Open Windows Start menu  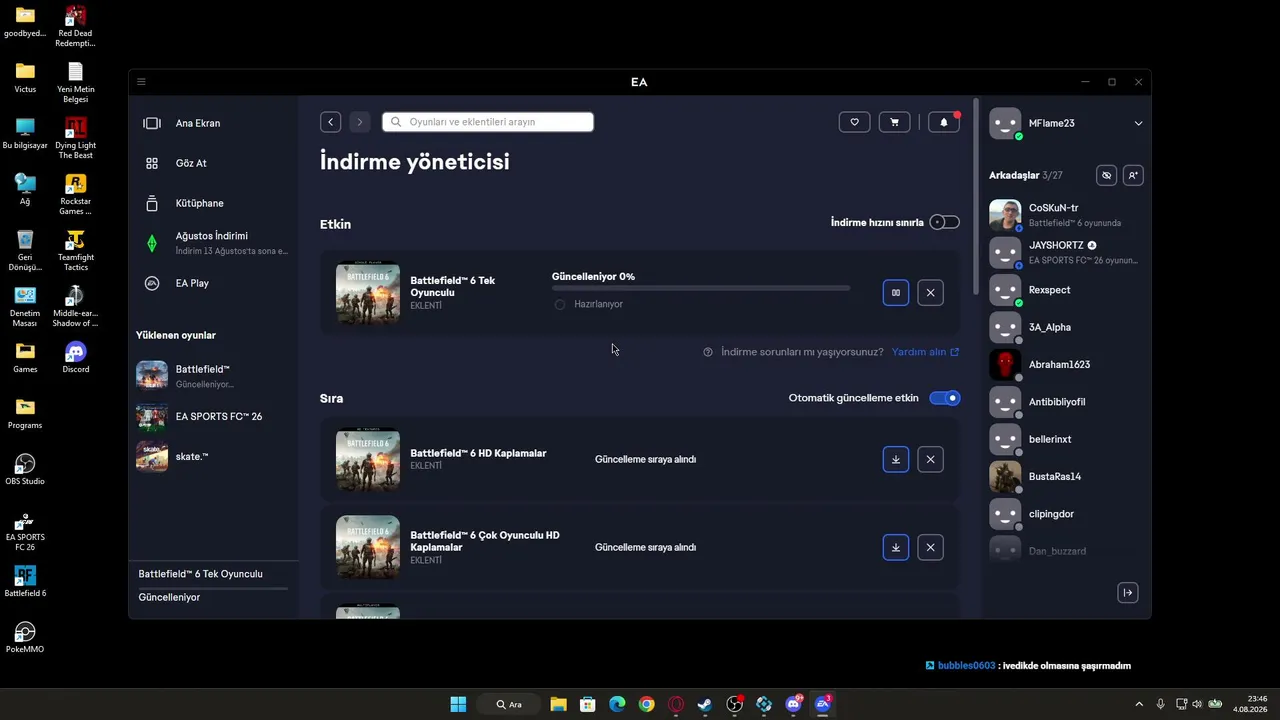tap(458, 704)
